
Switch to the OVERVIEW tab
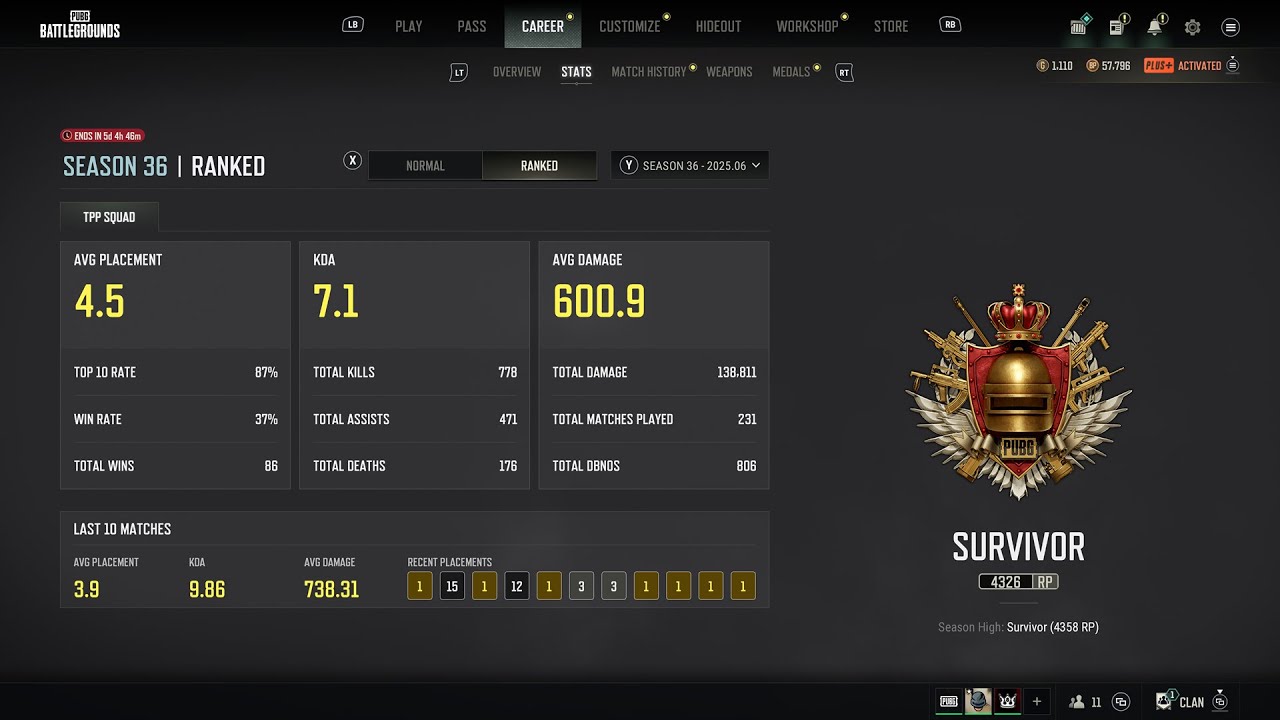pos(517,72)
